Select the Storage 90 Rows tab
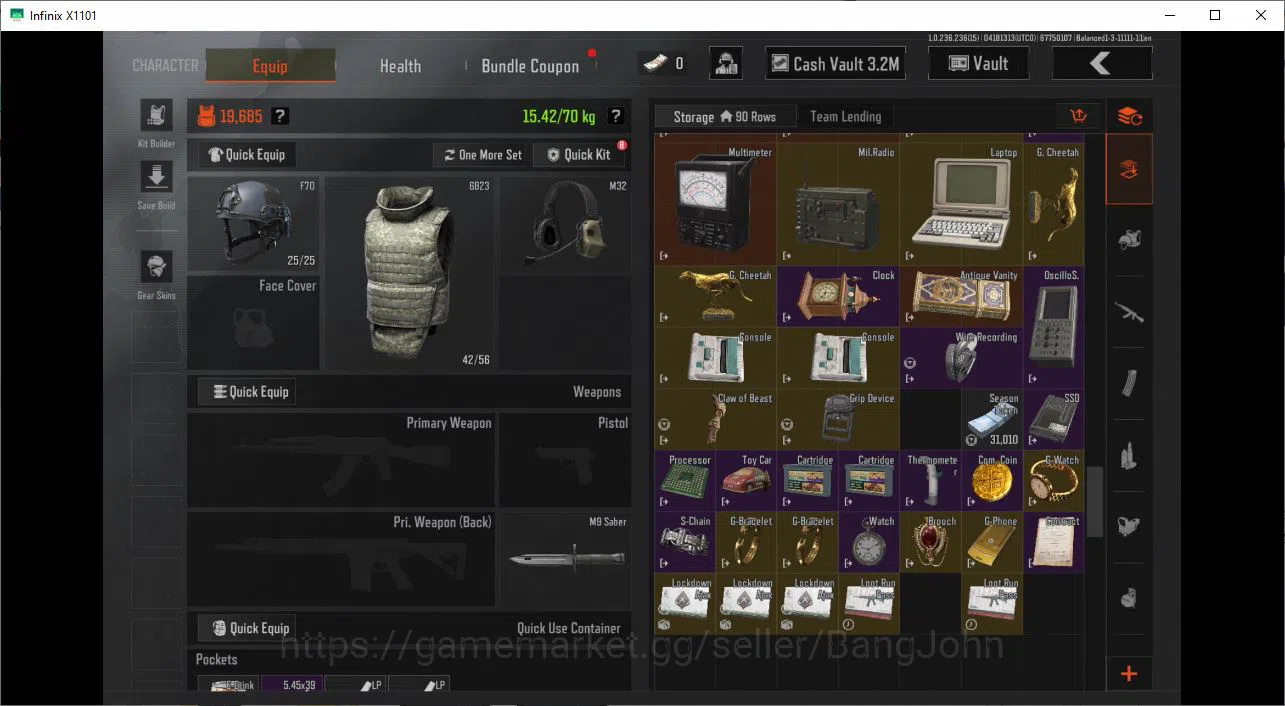Screen dimensions: 1285x706 (725, 116)
